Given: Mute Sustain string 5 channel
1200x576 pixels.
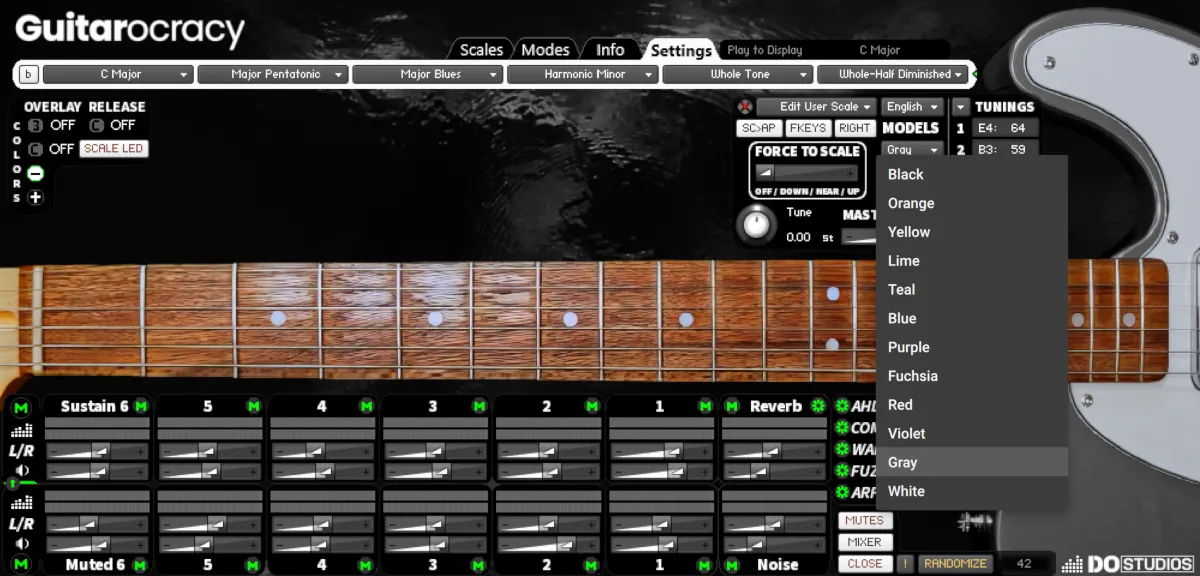Looking at the screenshot, I should click(x=253, y=406).
